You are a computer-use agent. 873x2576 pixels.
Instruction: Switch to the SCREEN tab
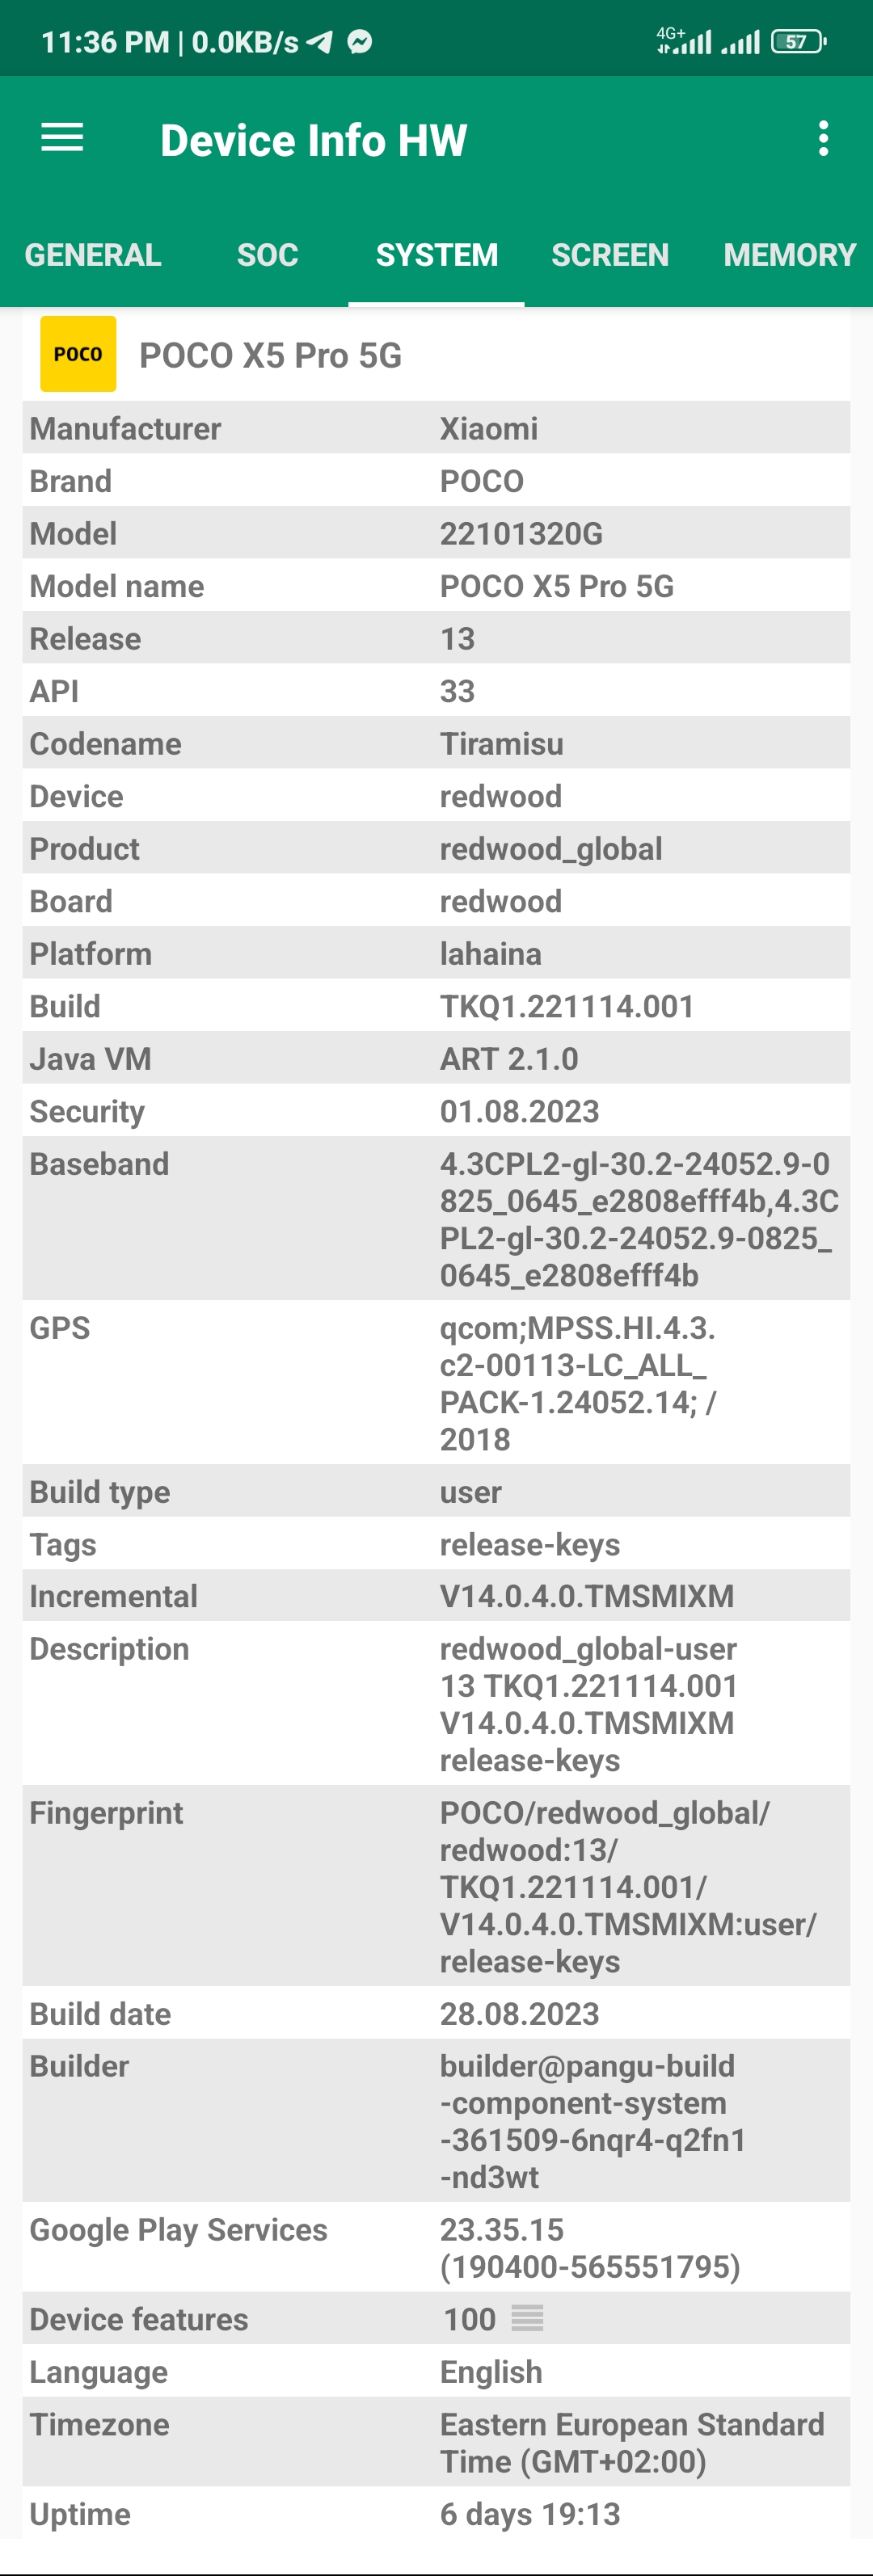click(x=610, y=255)
